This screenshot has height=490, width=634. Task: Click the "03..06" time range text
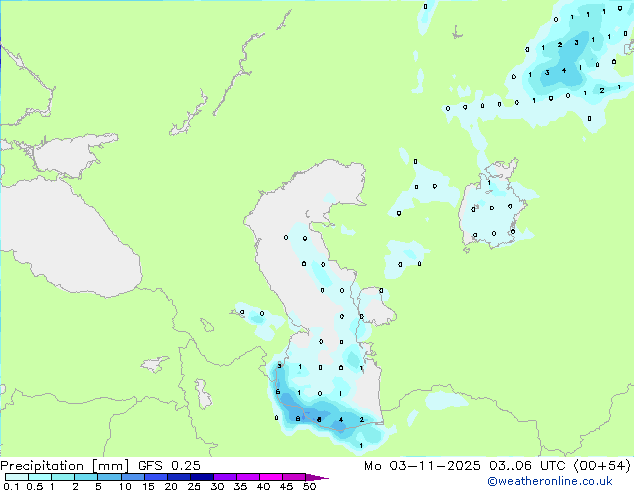click(510, 466)
